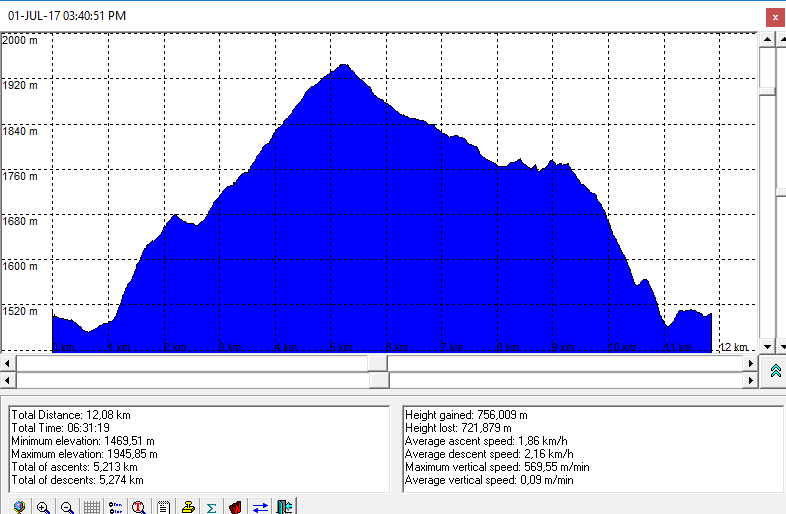
Task: Click the peak of the blue elevation profile
Action: [343, 66]
